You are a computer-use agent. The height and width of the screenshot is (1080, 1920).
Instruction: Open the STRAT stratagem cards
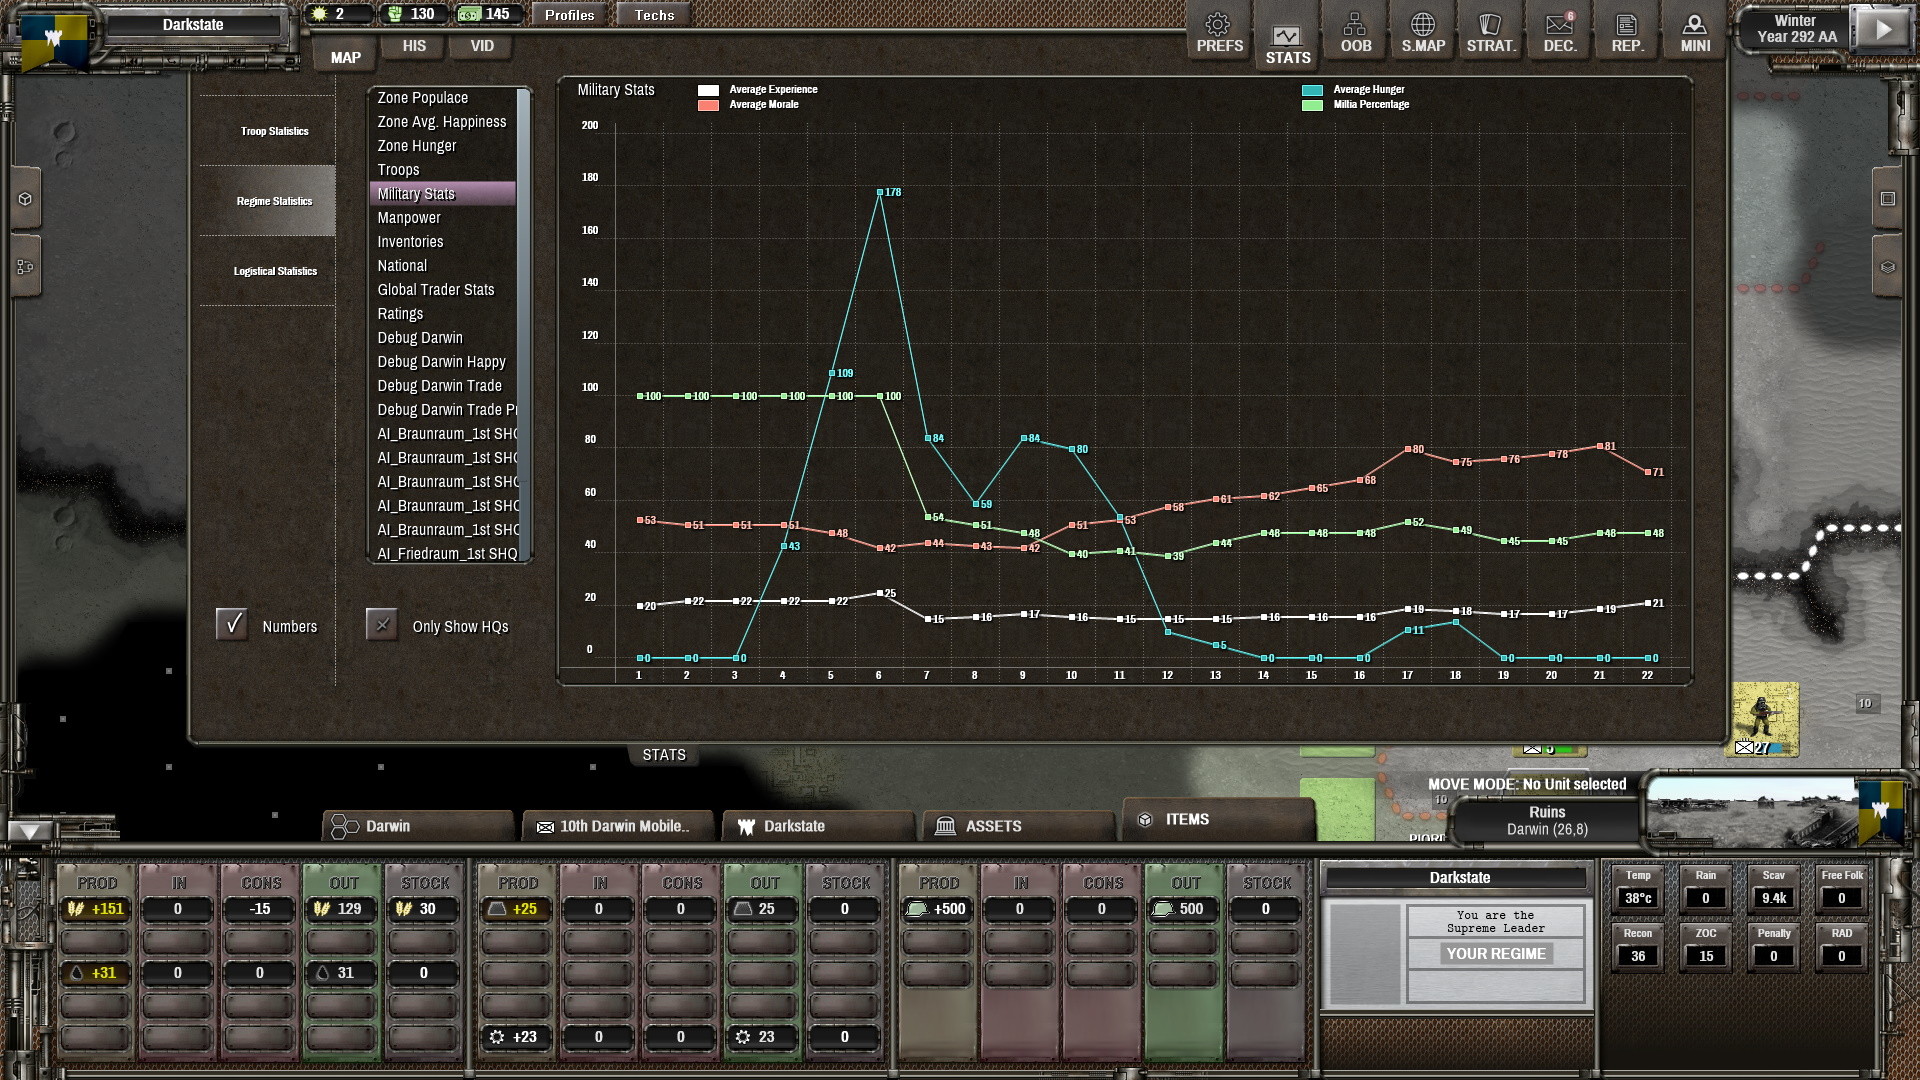(x=1491, y=30)
